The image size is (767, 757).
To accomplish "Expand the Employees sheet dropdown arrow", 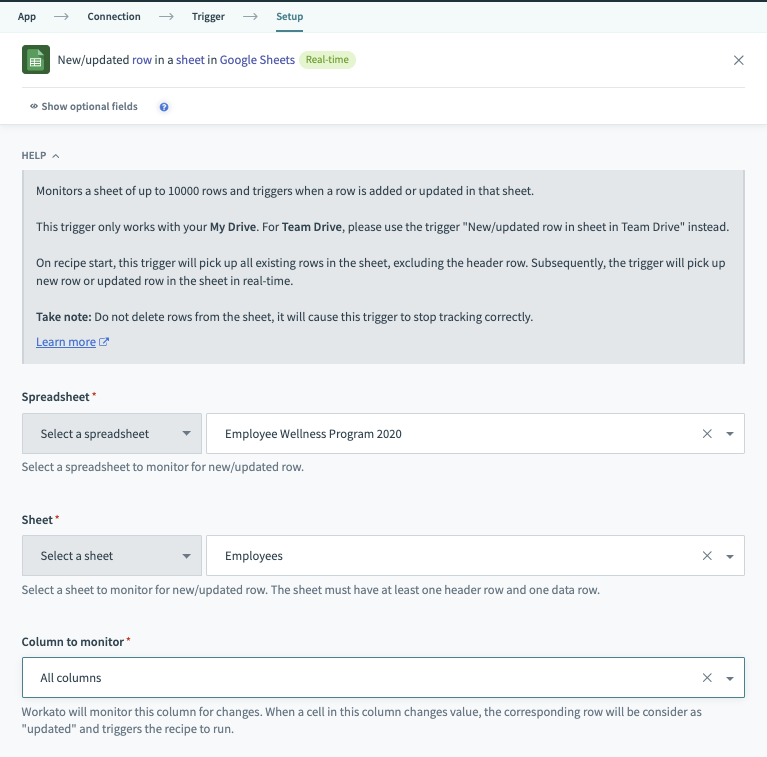I will [x=730, y=556].
